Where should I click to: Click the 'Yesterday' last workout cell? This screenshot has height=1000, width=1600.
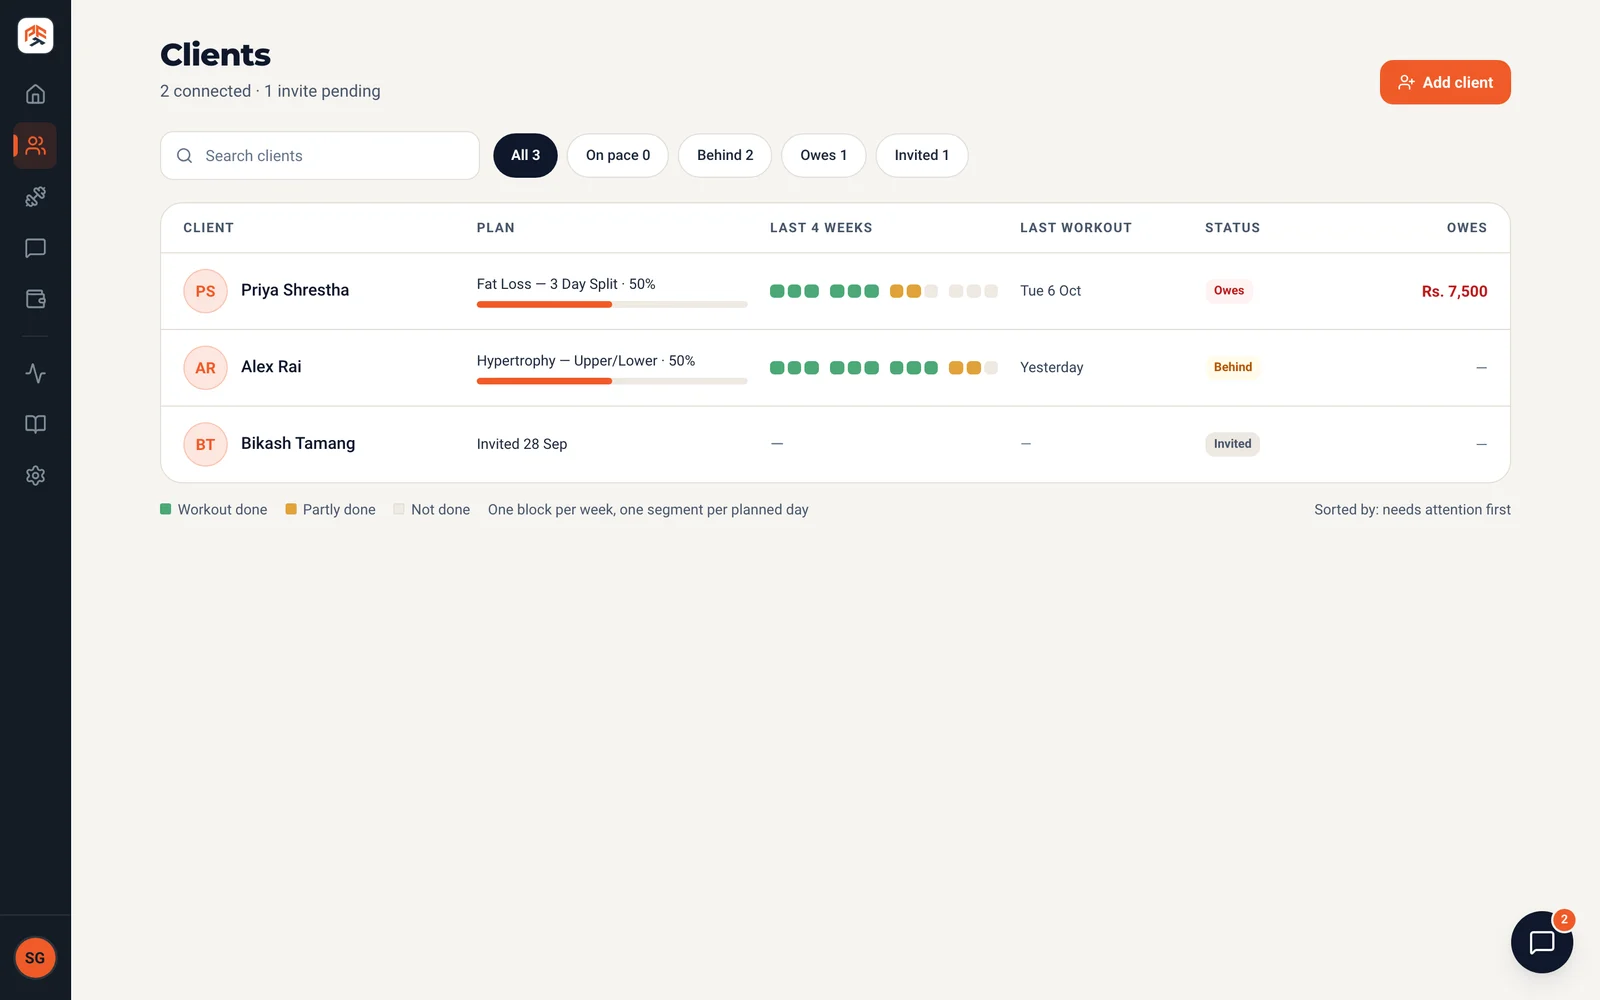click(1052, 368)
